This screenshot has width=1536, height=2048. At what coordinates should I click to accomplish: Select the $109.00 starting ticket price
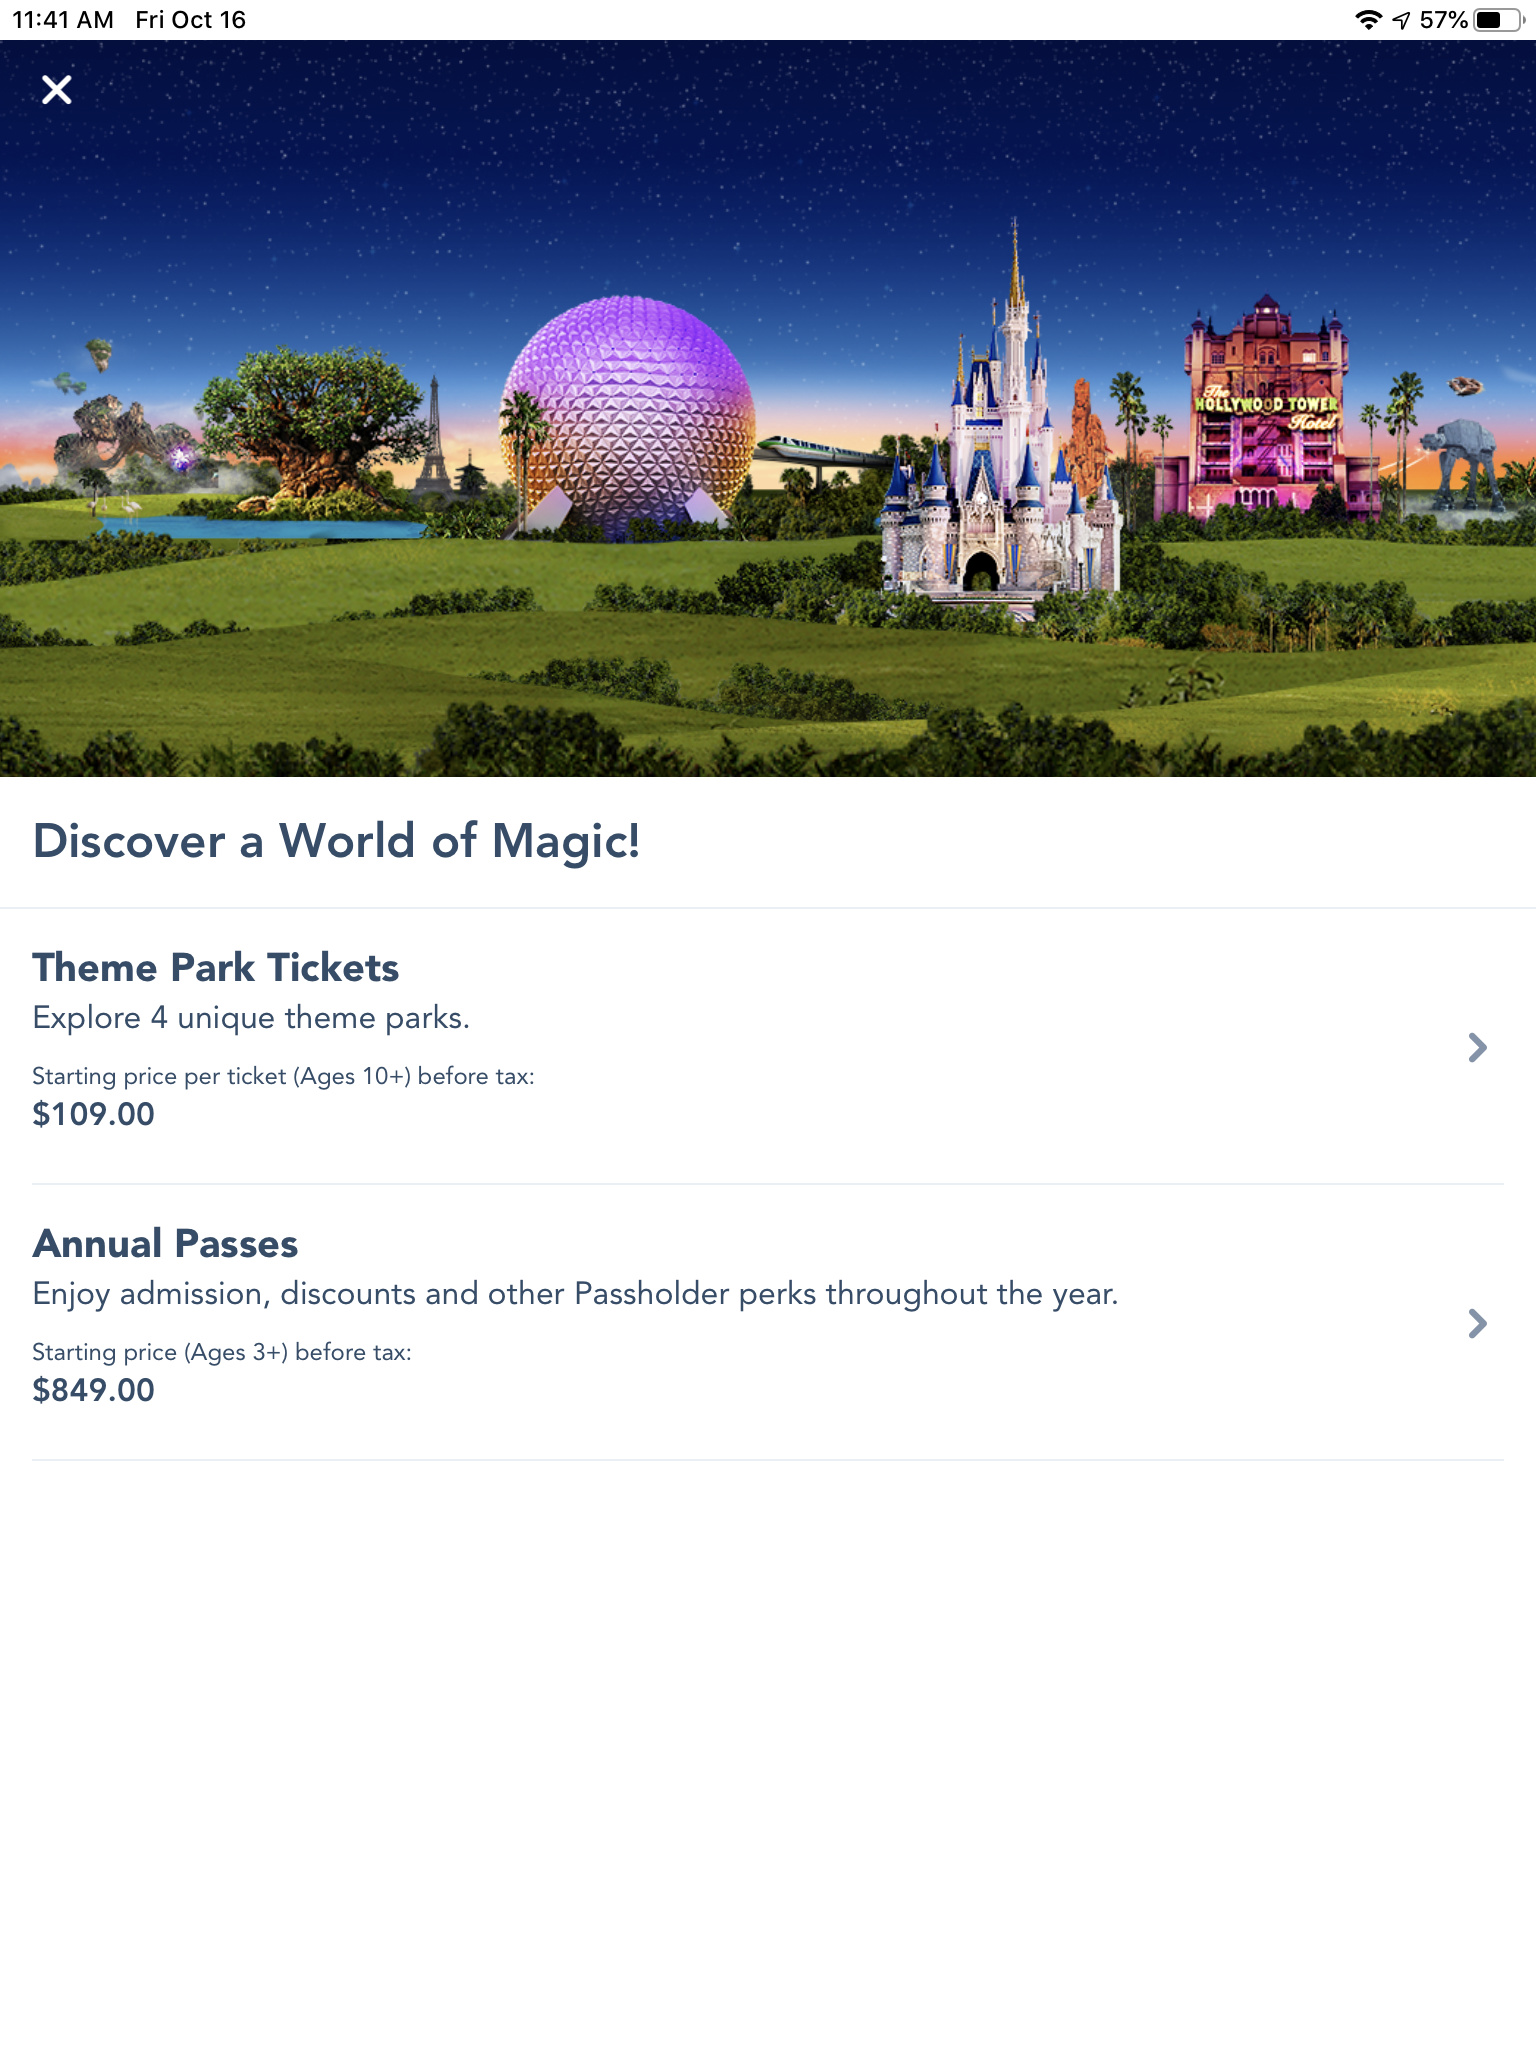click(94, 1114)
